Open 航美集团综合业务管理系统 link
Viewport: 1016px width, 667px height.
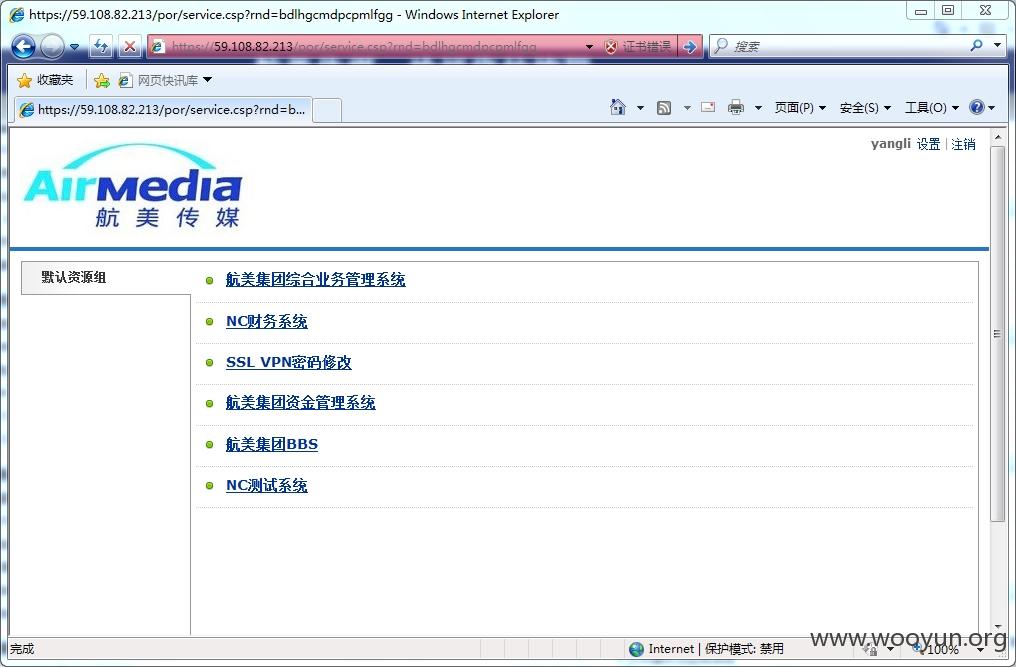(x=316, y=280)
